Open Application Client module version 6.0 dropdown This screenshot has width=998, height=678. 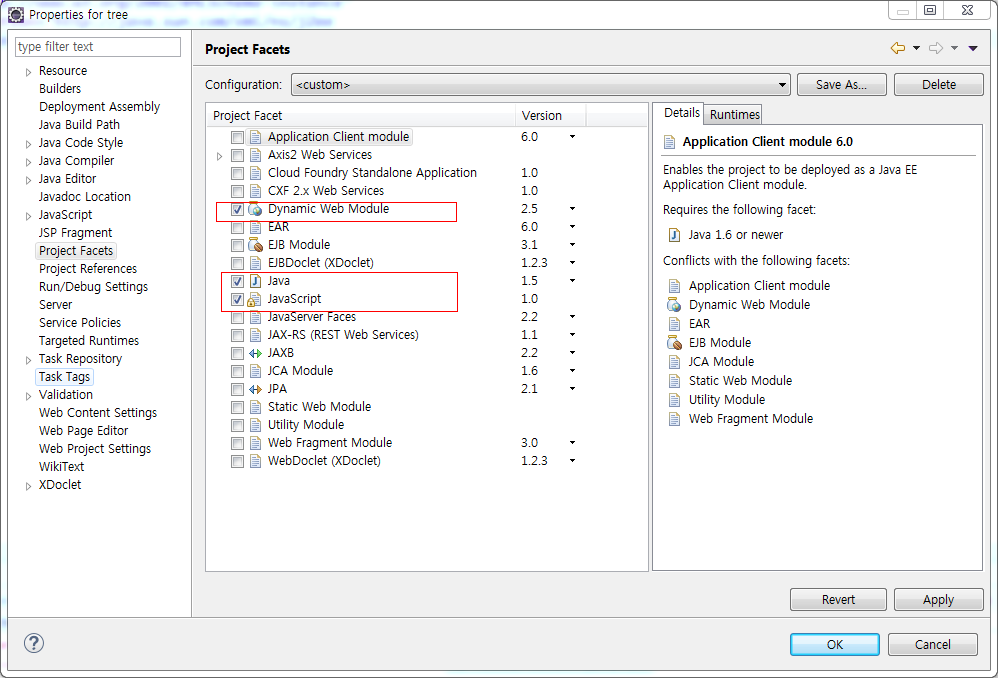[572, 137]
